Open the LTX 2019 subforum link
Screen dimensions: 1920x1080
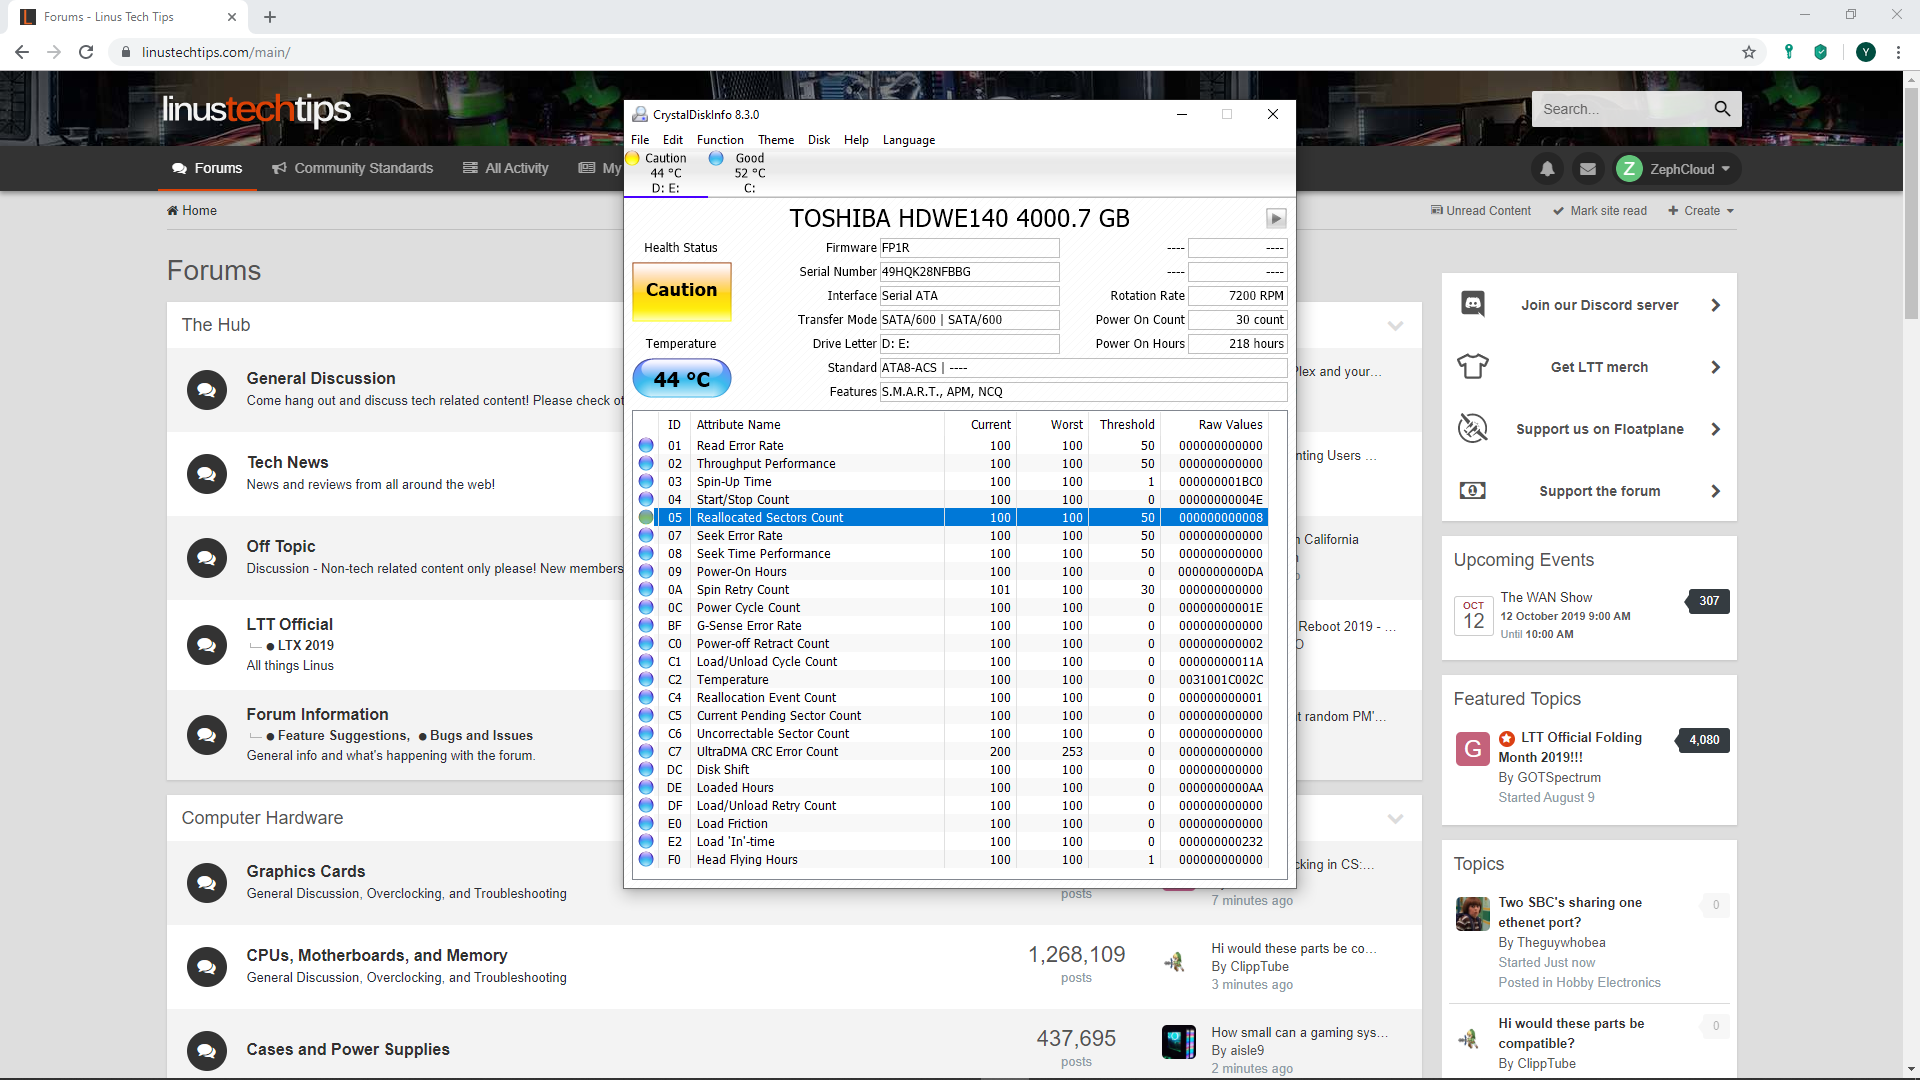click(x=305, y=645)
